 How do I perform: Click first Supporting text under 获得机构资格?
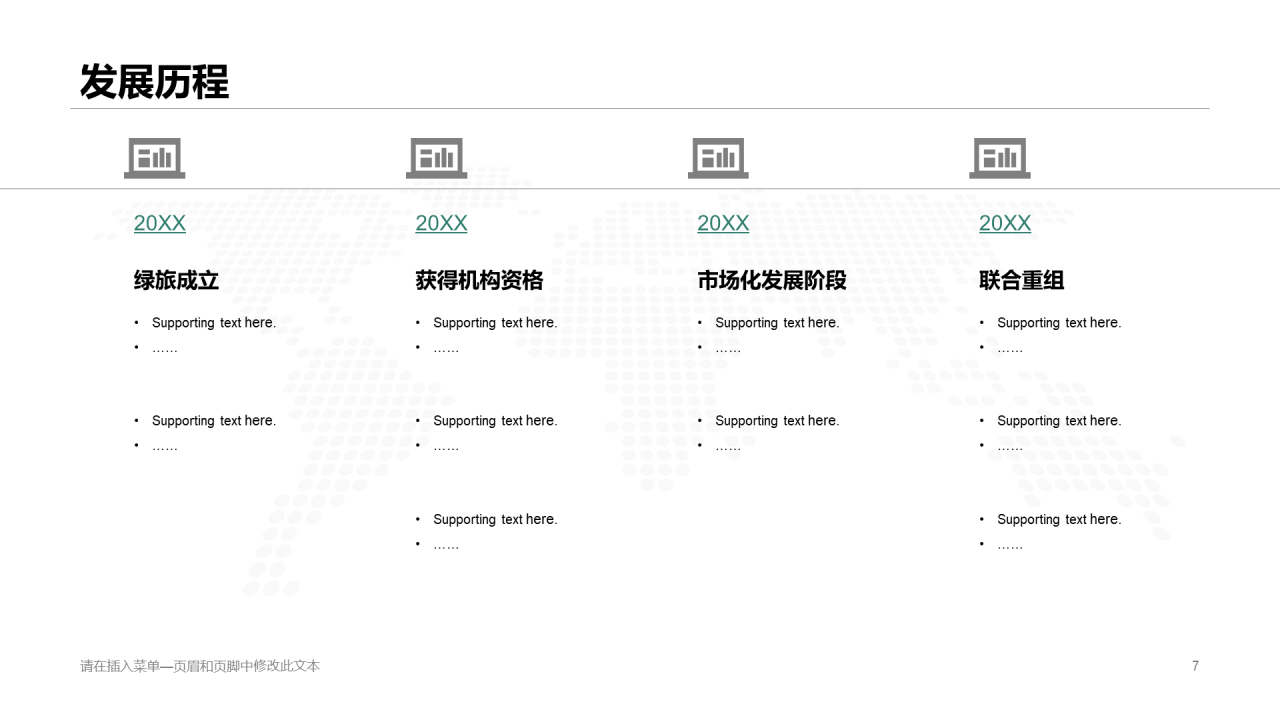(x=495, y=323)
